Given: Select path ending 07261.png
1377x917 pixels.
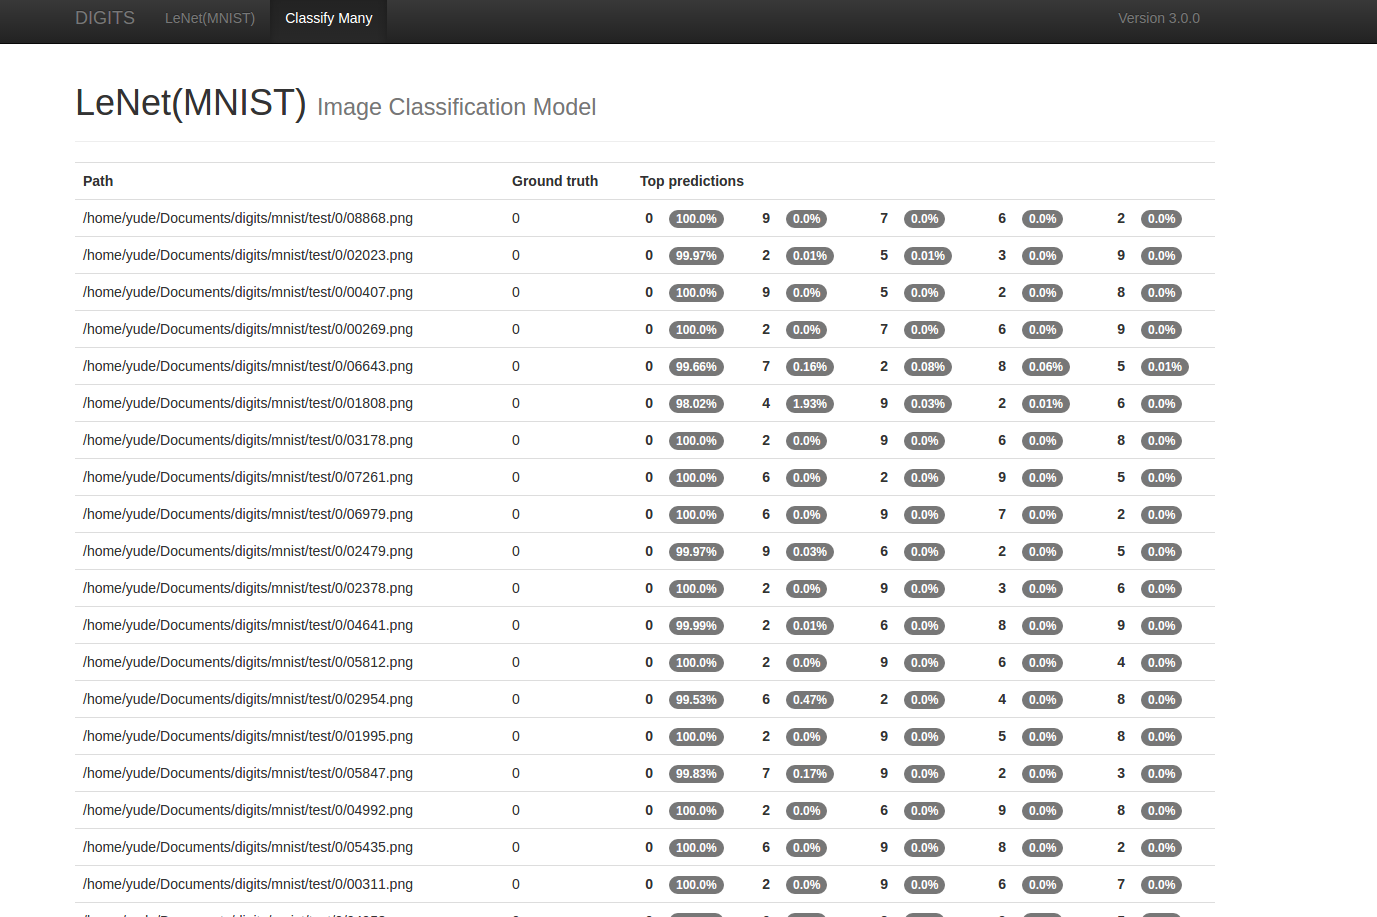Looking at the screenshot, I should [x=248, y=477].
